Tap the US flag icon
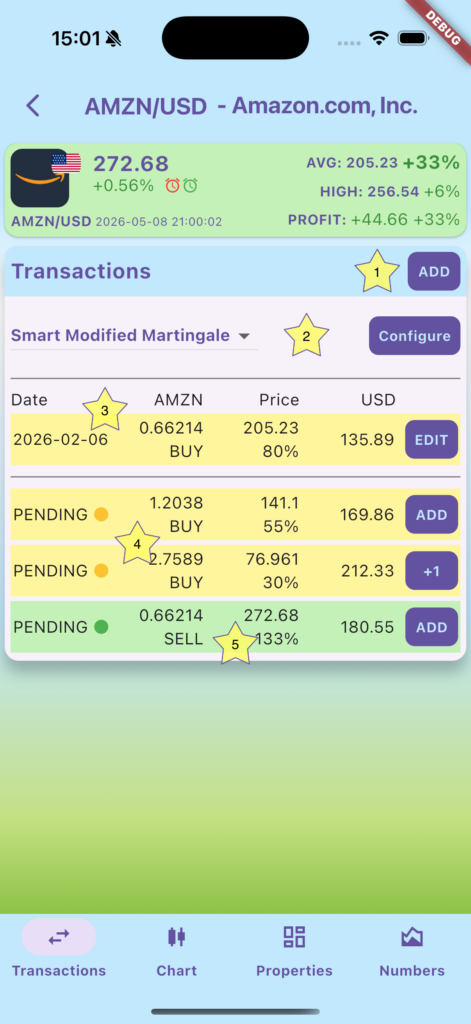The image size is (471, 1024). [x=66, y=163]
